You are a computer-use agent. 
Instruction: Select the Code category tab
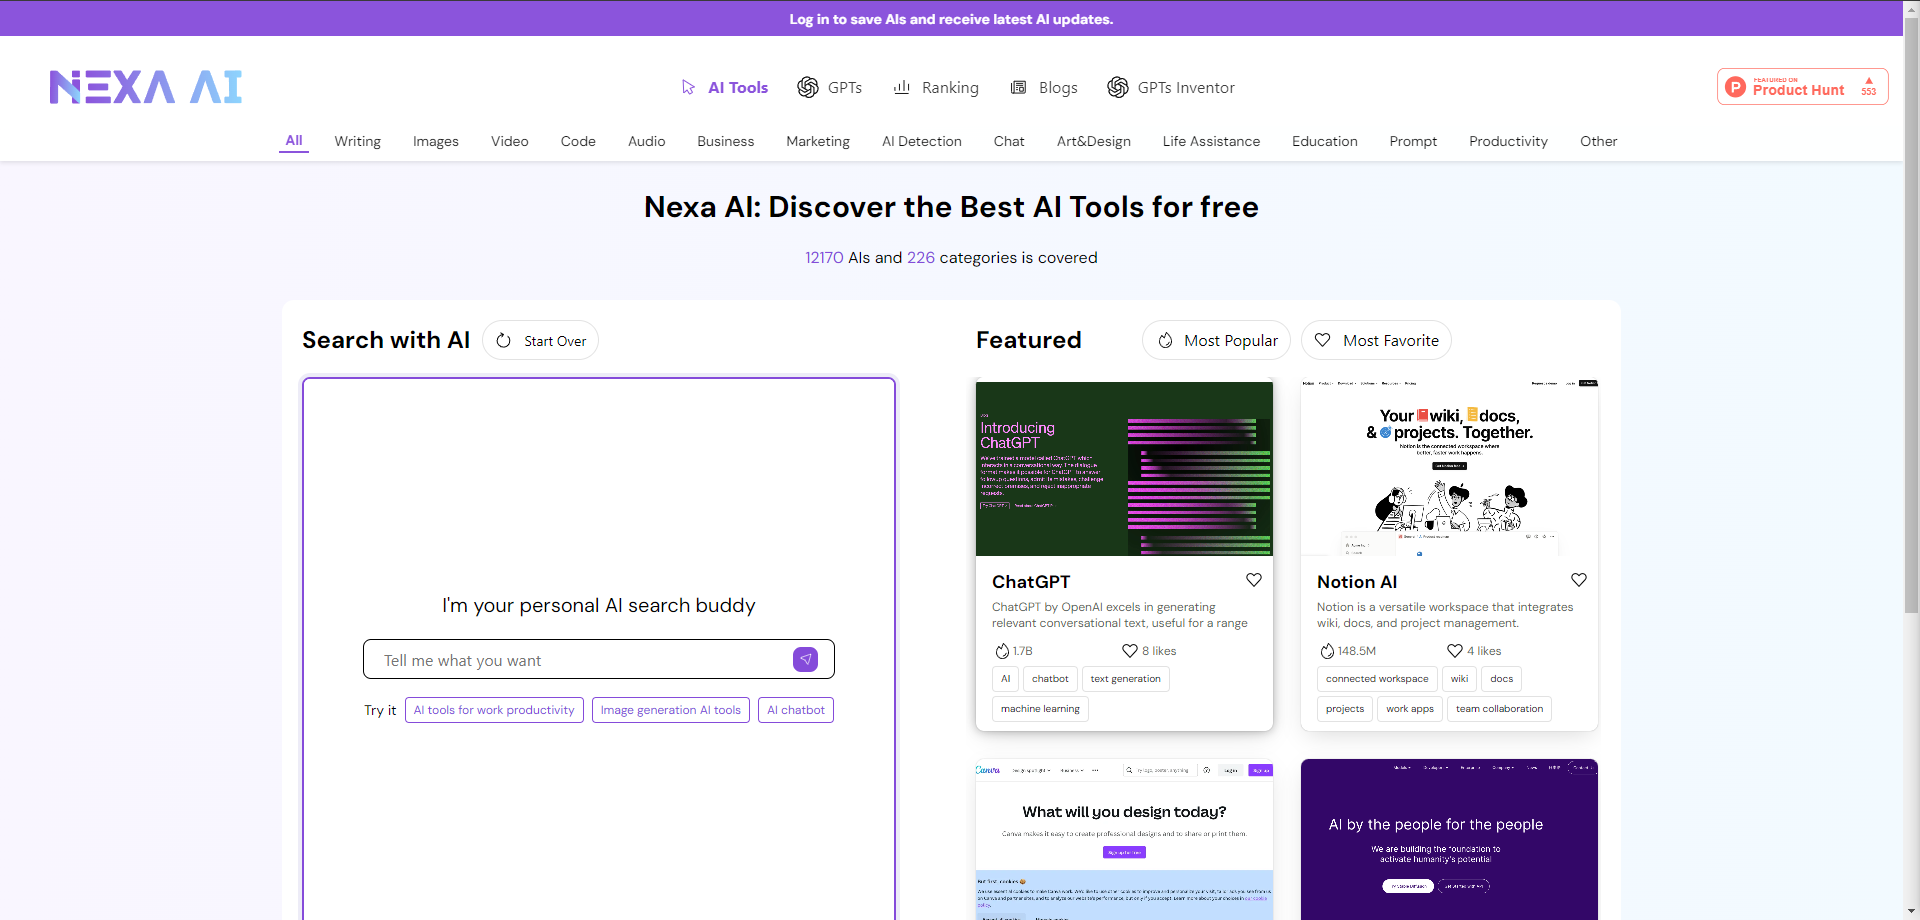[x=578, y=141]
